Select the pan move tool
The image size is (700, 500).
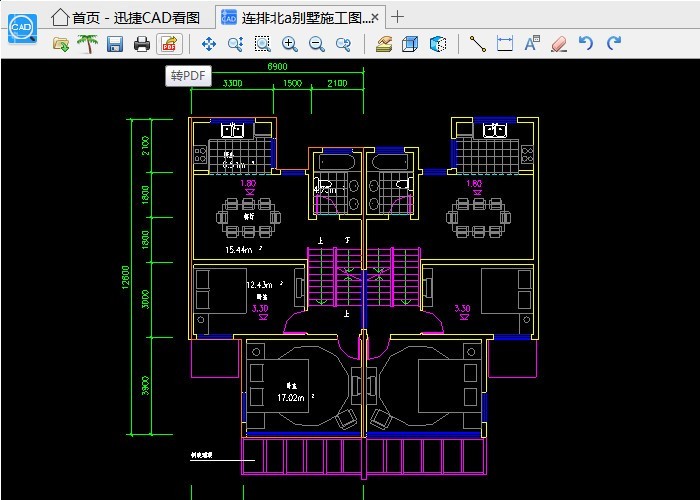tap(209, 44)
